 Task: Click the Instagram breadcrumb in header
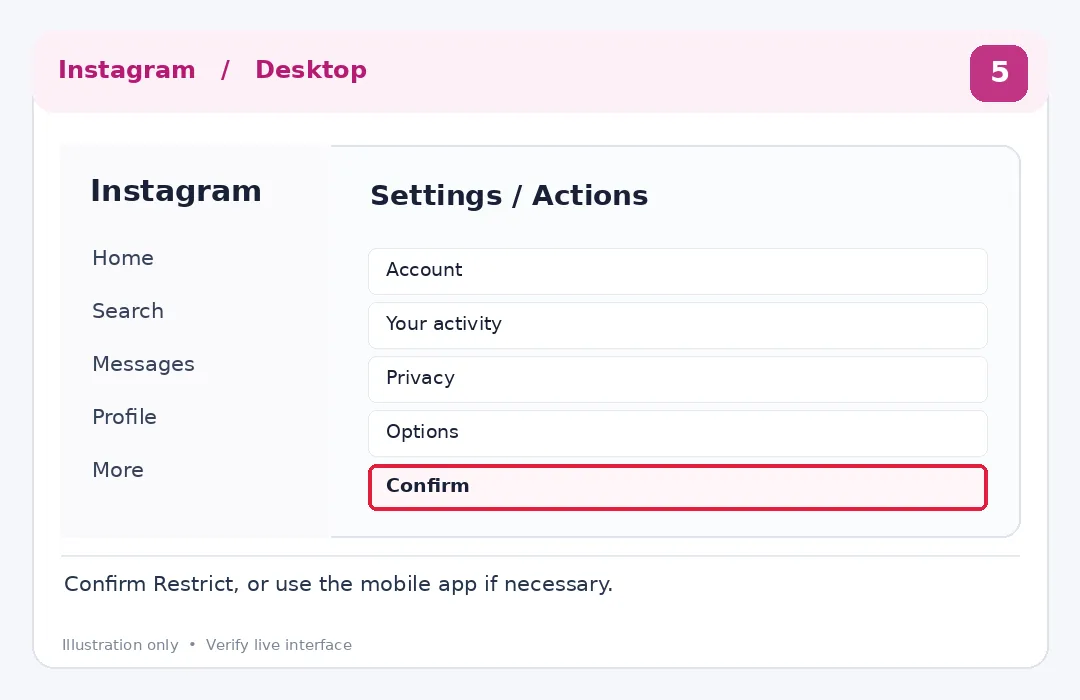(x=127, y=70)
